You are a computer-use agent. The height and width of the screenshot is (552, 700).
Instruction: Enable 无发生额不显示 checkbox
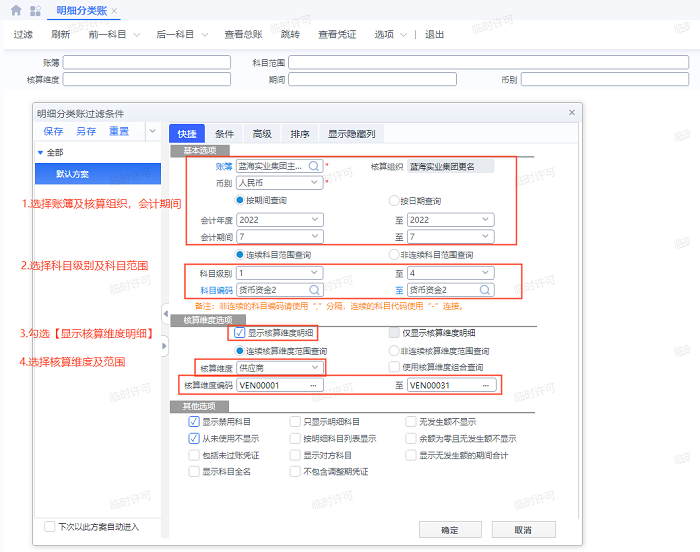pyautogui.click(x=411, y=422)
